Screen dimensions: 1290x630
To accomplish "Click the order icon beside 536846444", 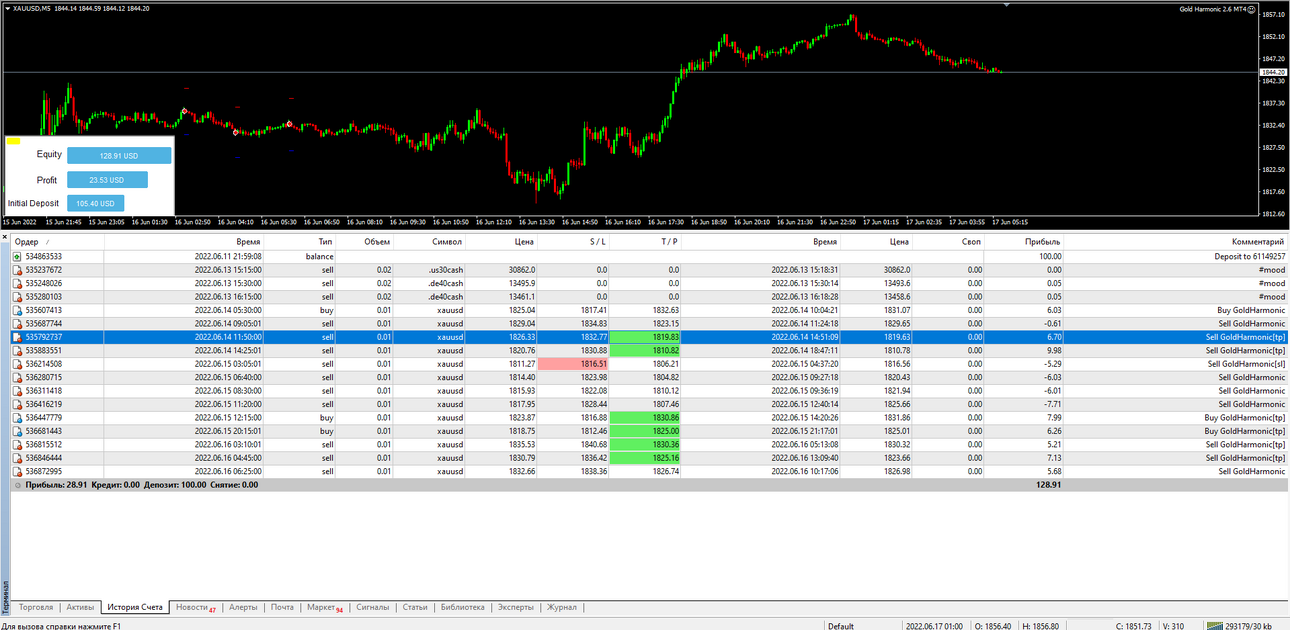I will (x=17, y=457).
